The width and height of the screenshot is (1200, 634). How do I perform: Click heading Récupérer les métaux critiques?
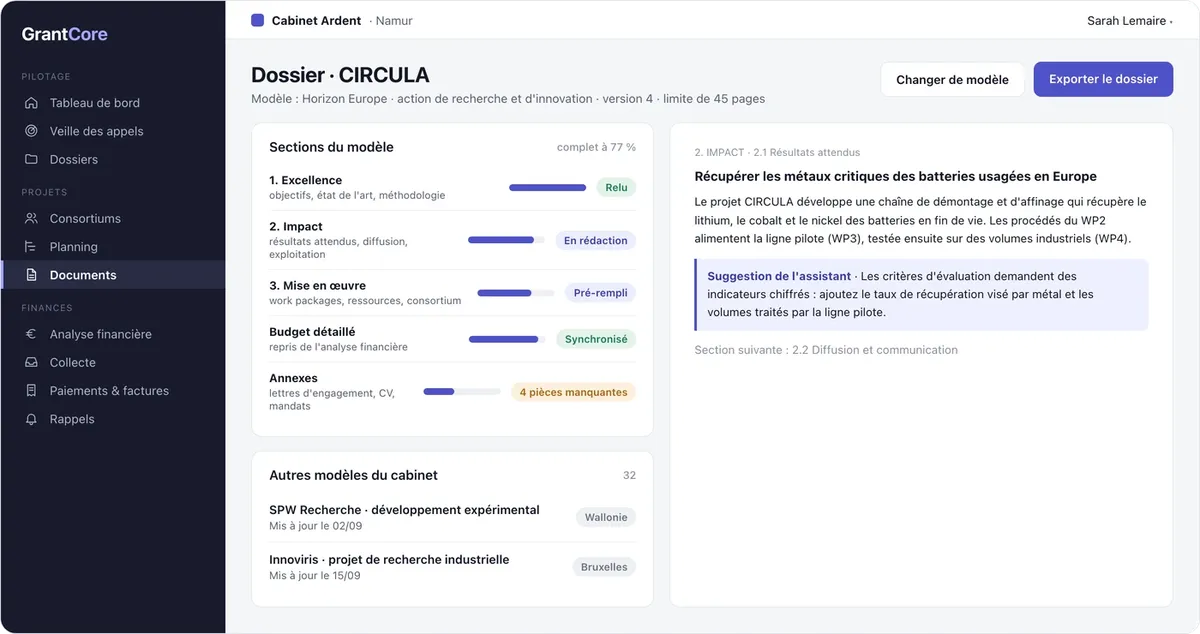coord(895,176)
